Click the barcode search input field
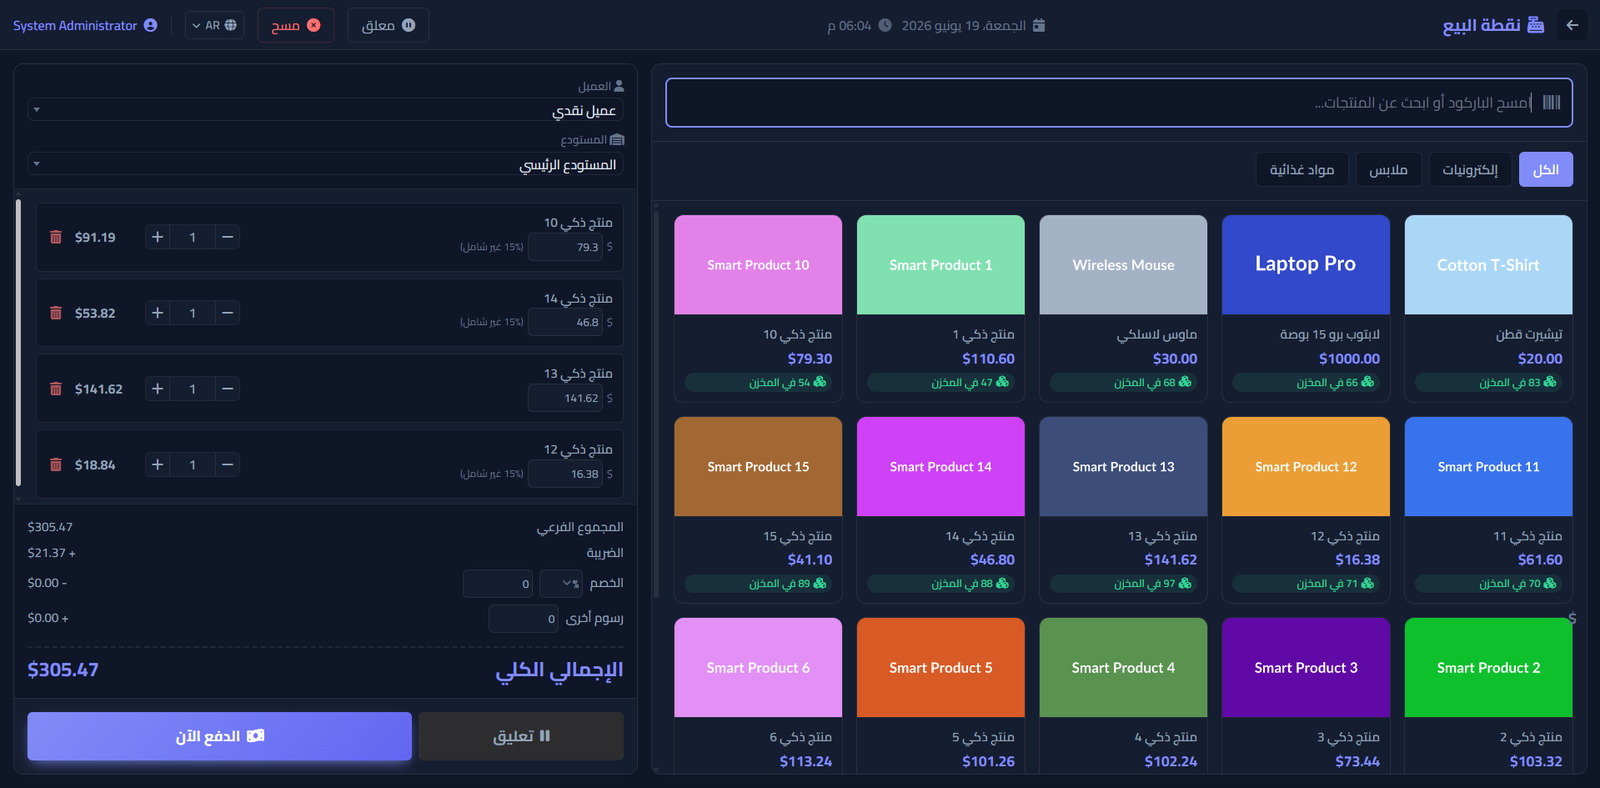 click(x=1119, y=103)
